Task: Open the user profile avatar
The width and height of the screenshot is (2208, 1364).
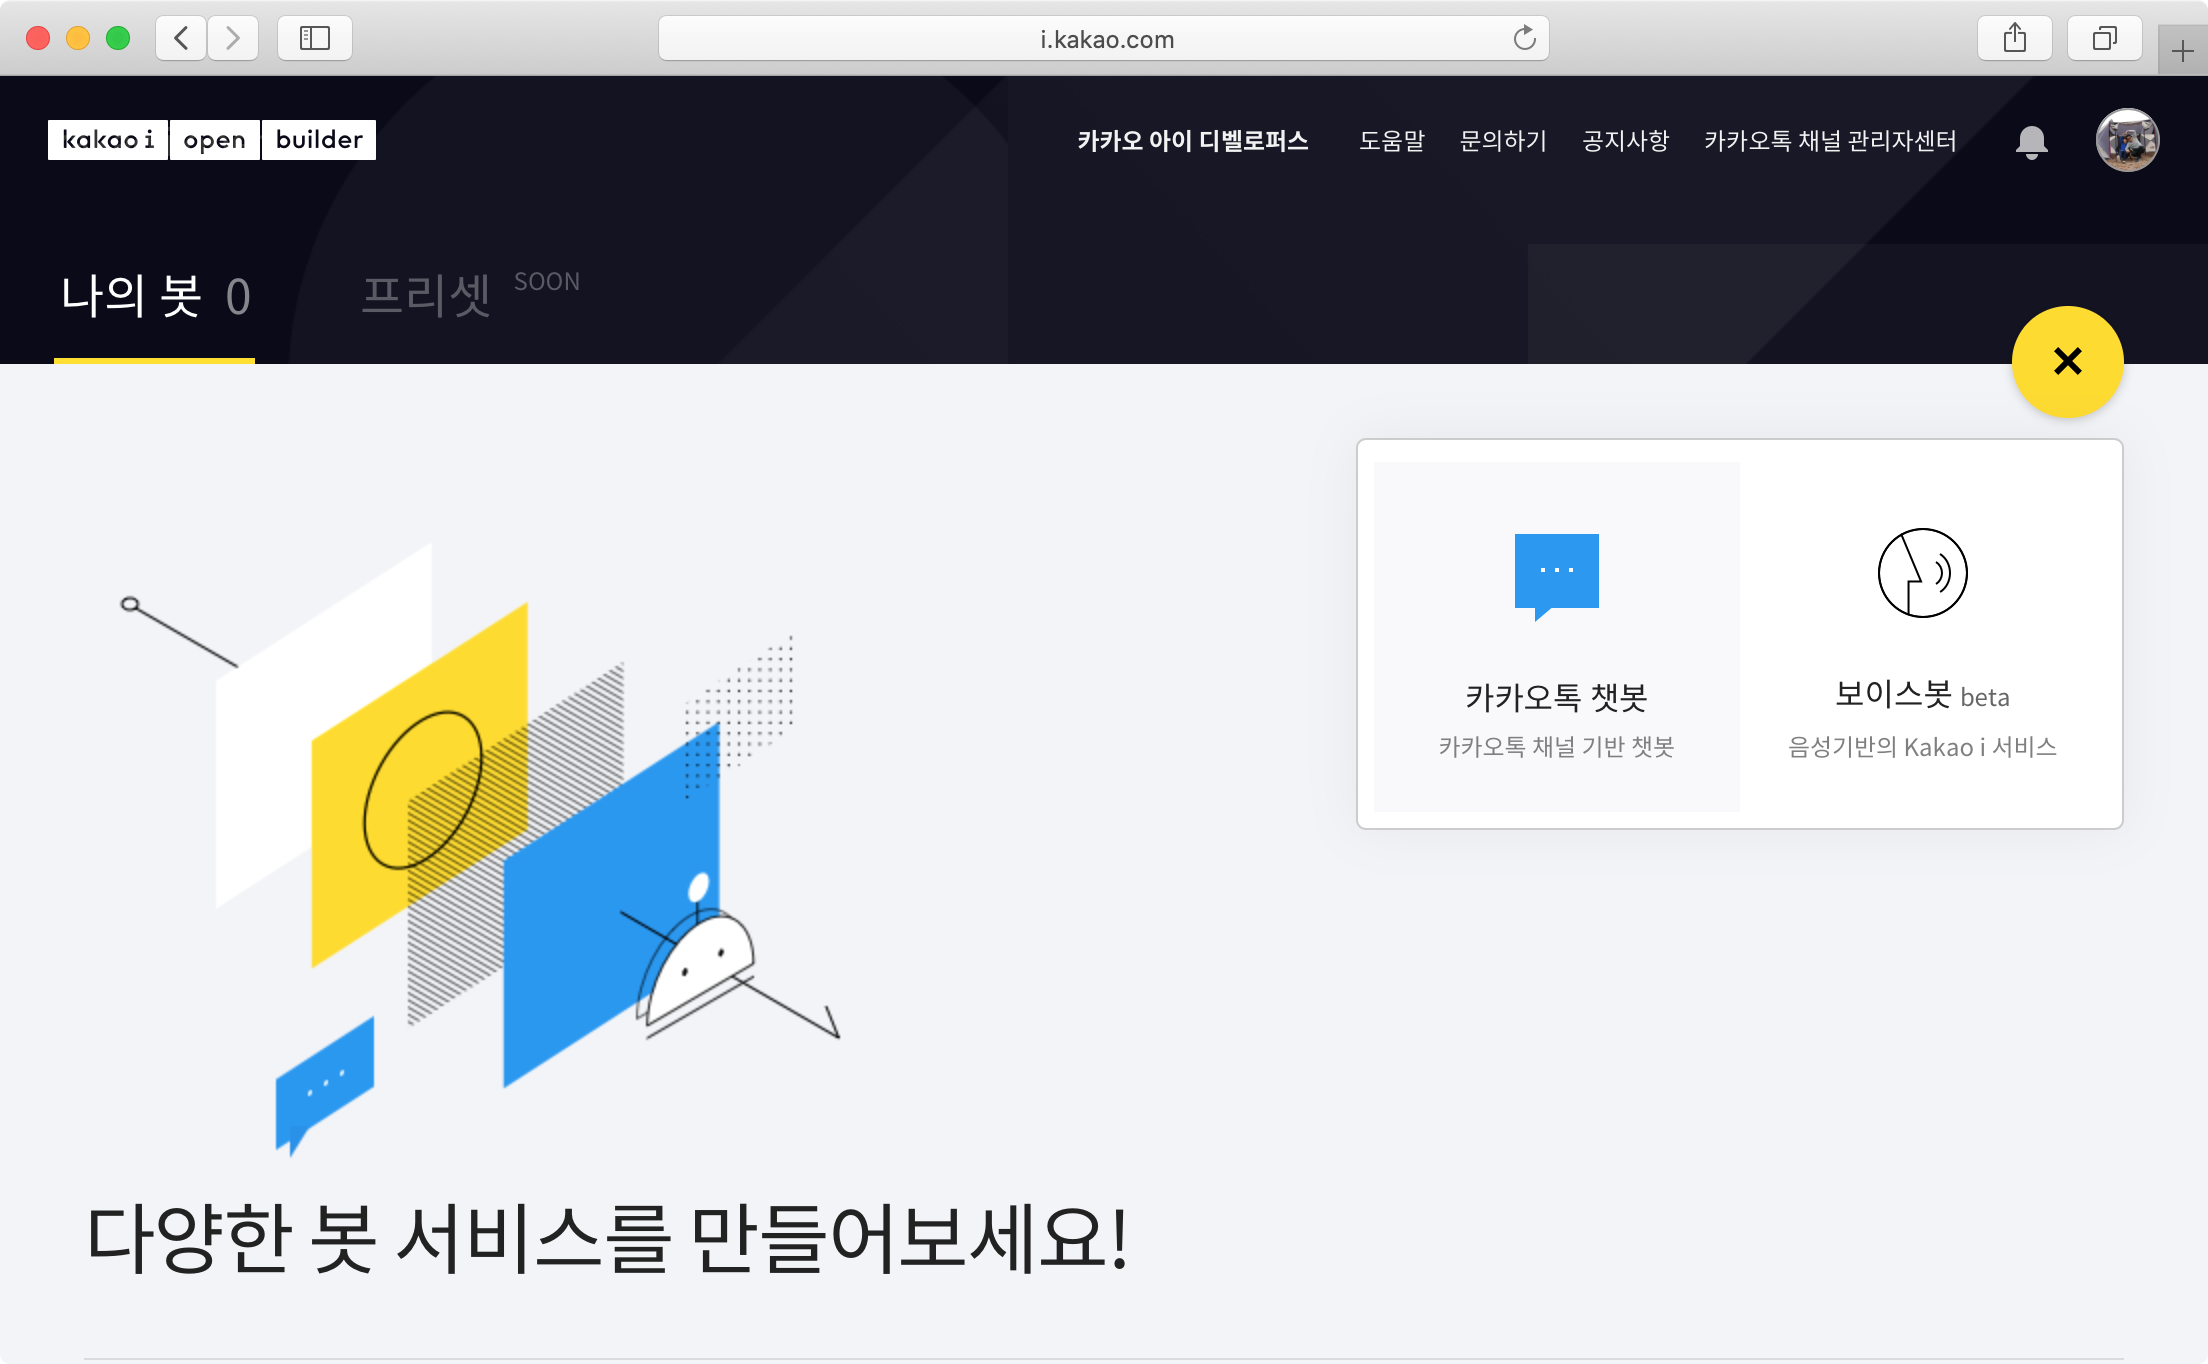Action: [x=2127, y=140]
